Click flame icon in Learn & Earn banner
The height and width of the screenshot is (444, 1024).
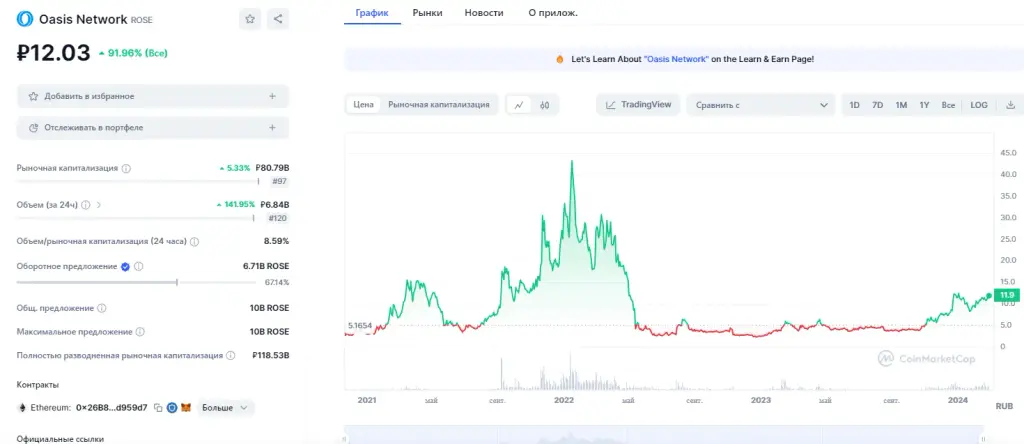point(560,59)
